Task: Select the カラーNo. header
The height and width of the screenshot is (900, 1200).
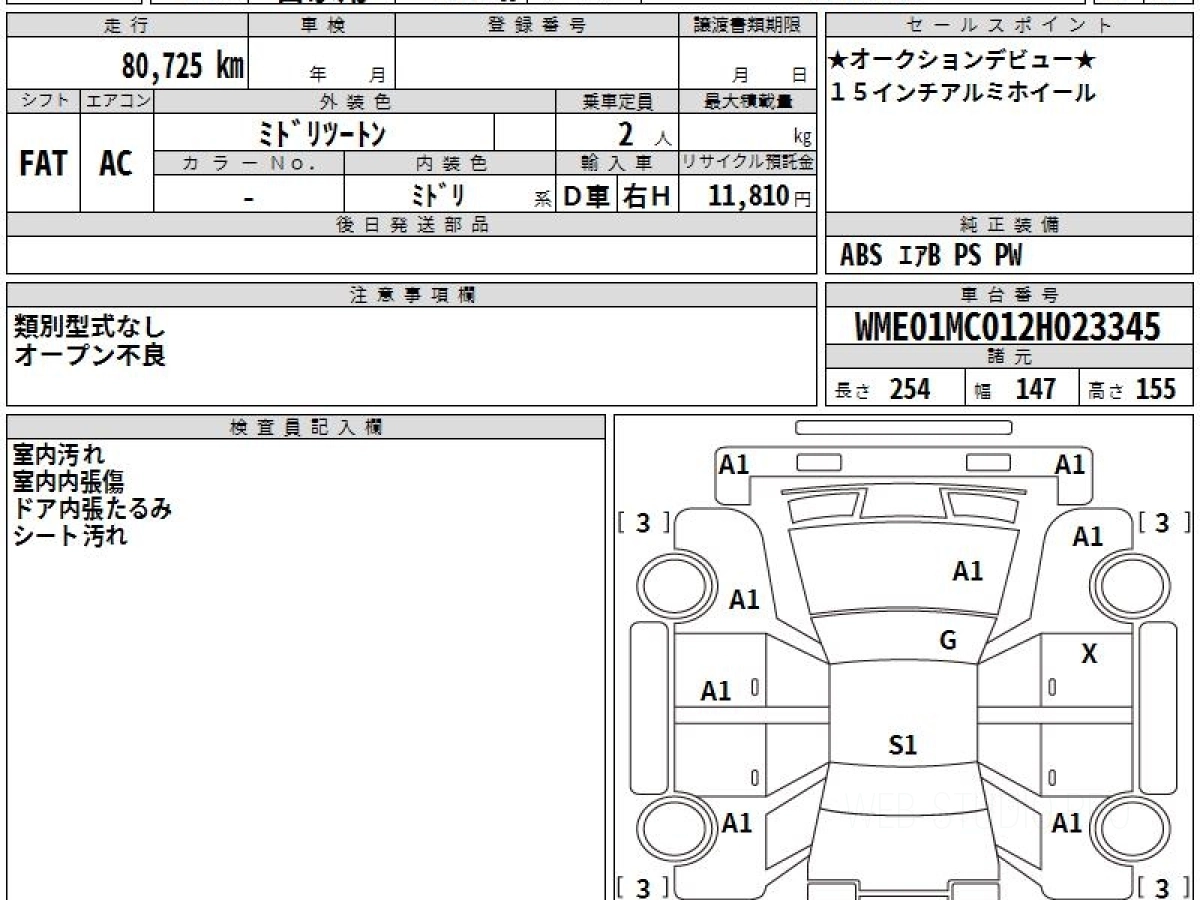Action: [249, 163]
